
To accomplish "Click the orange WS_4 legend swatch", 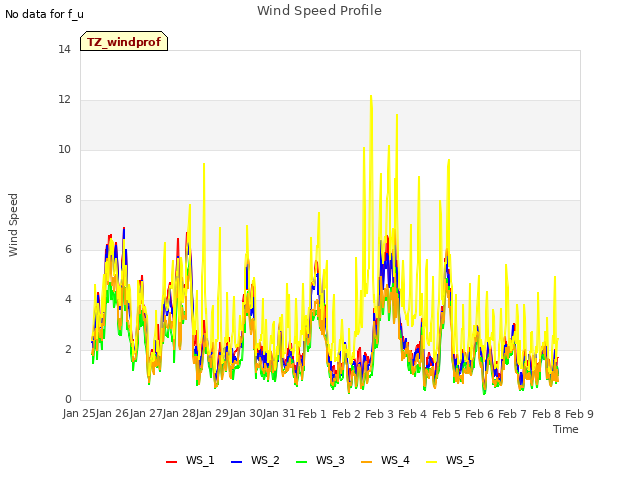I will 367,462.
